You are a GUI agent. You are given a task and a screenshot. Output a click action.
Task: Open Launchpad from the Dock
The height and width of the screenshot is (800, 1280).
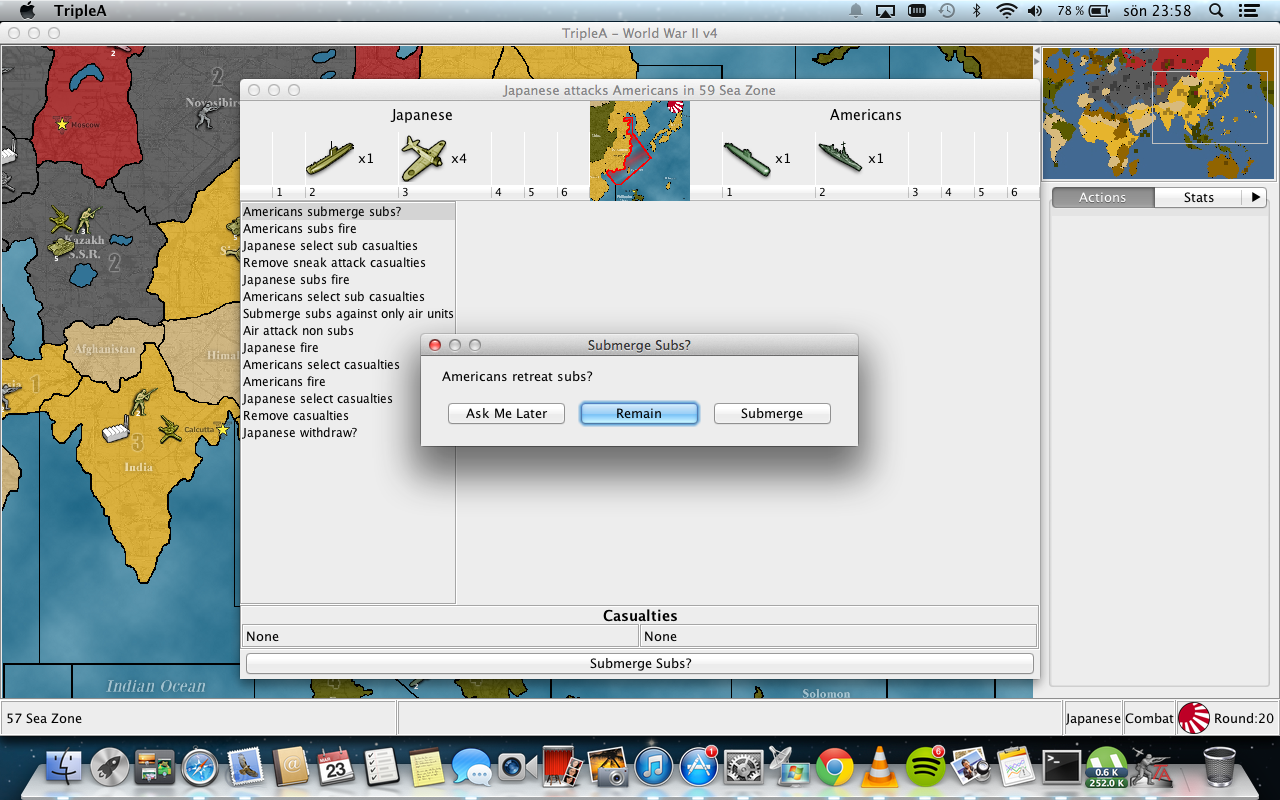coord(110,767)
